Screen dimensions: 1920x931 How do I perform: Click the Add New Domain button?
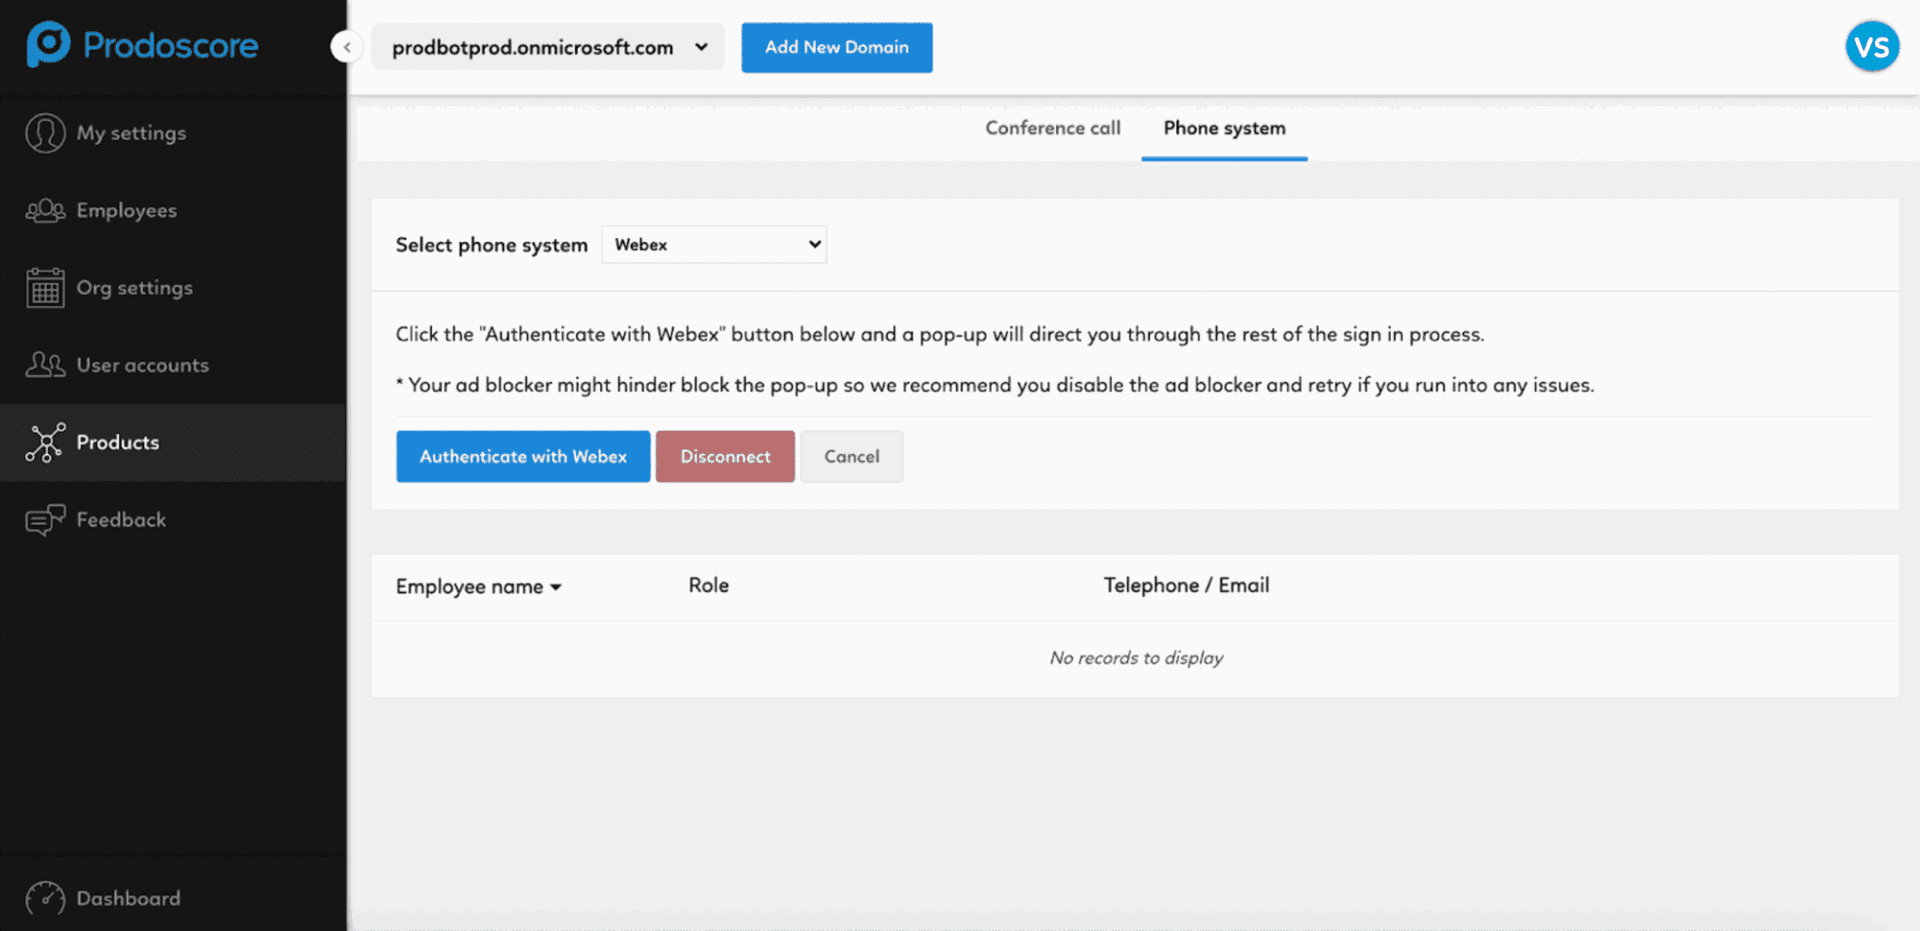(836, 47)
